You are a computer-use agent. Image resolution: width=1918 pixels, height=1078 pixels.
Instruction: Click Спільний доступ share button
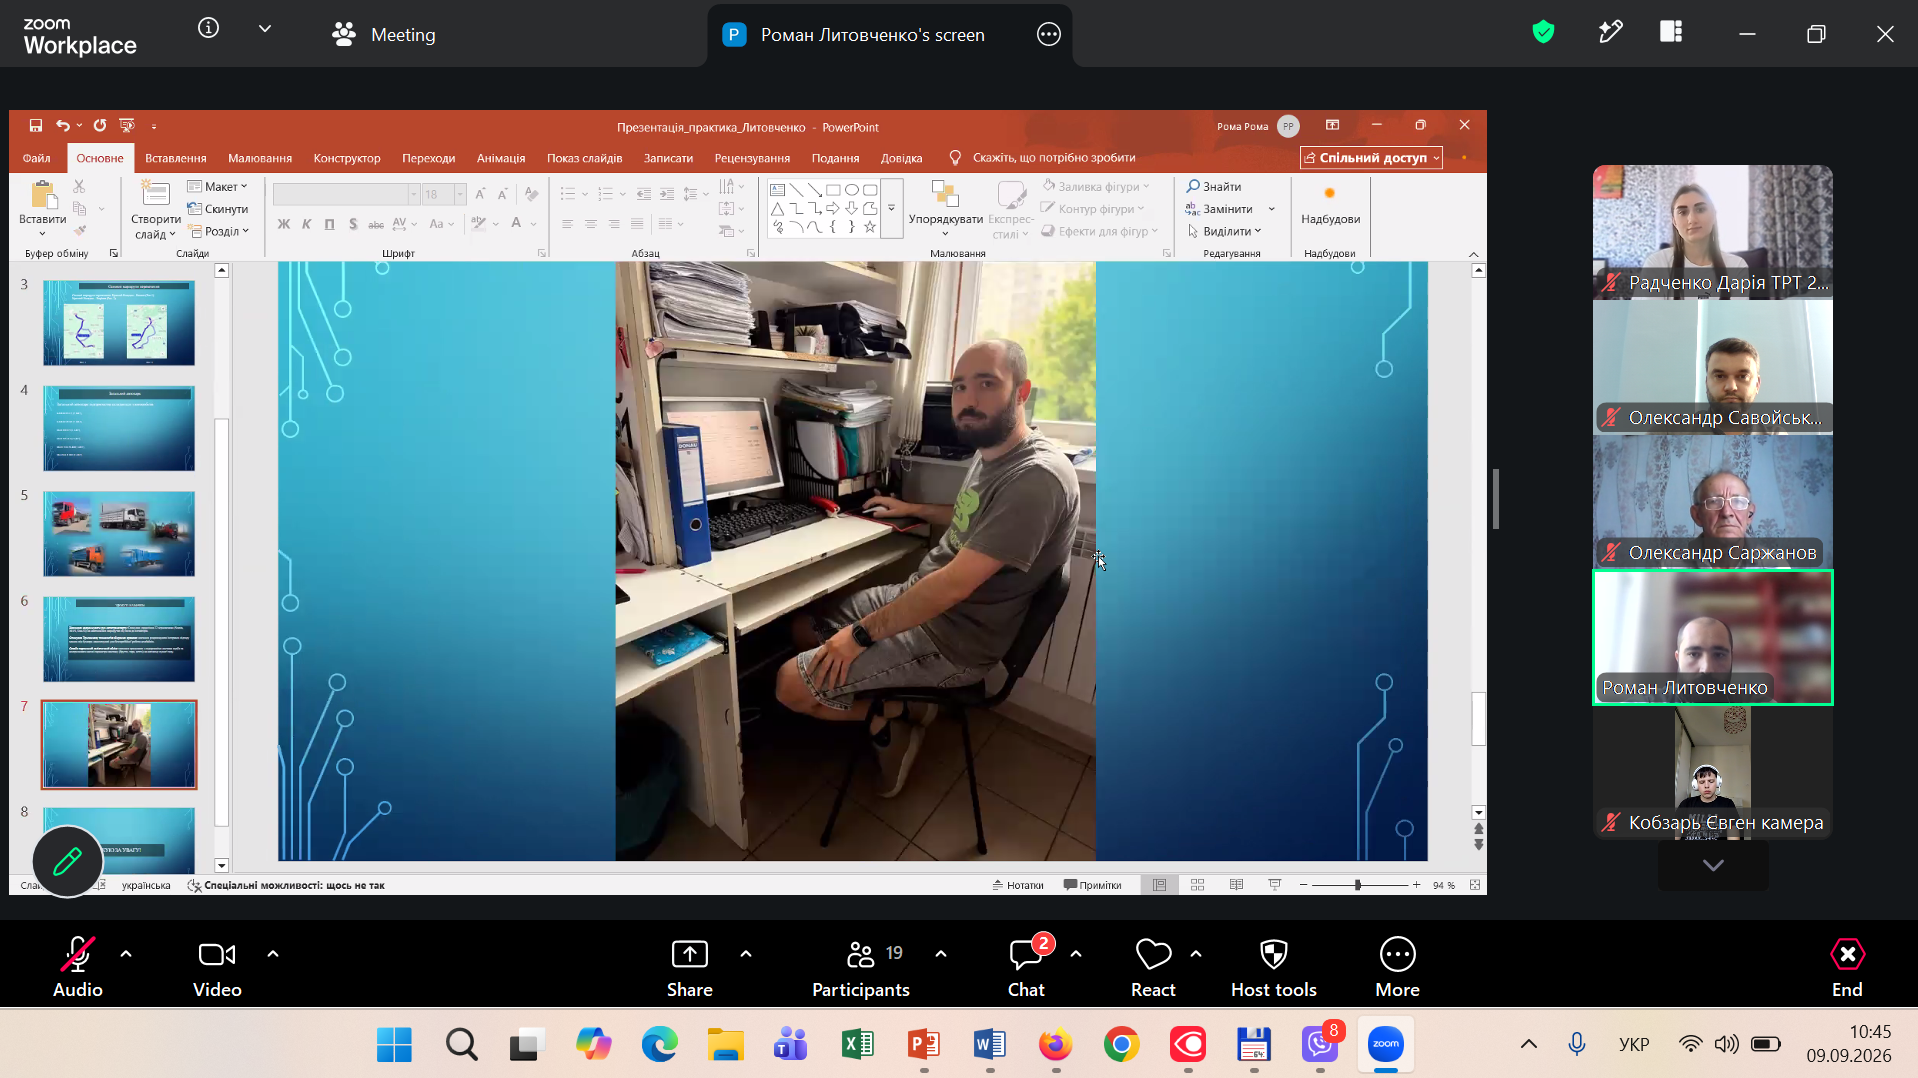pos(1371,158)
